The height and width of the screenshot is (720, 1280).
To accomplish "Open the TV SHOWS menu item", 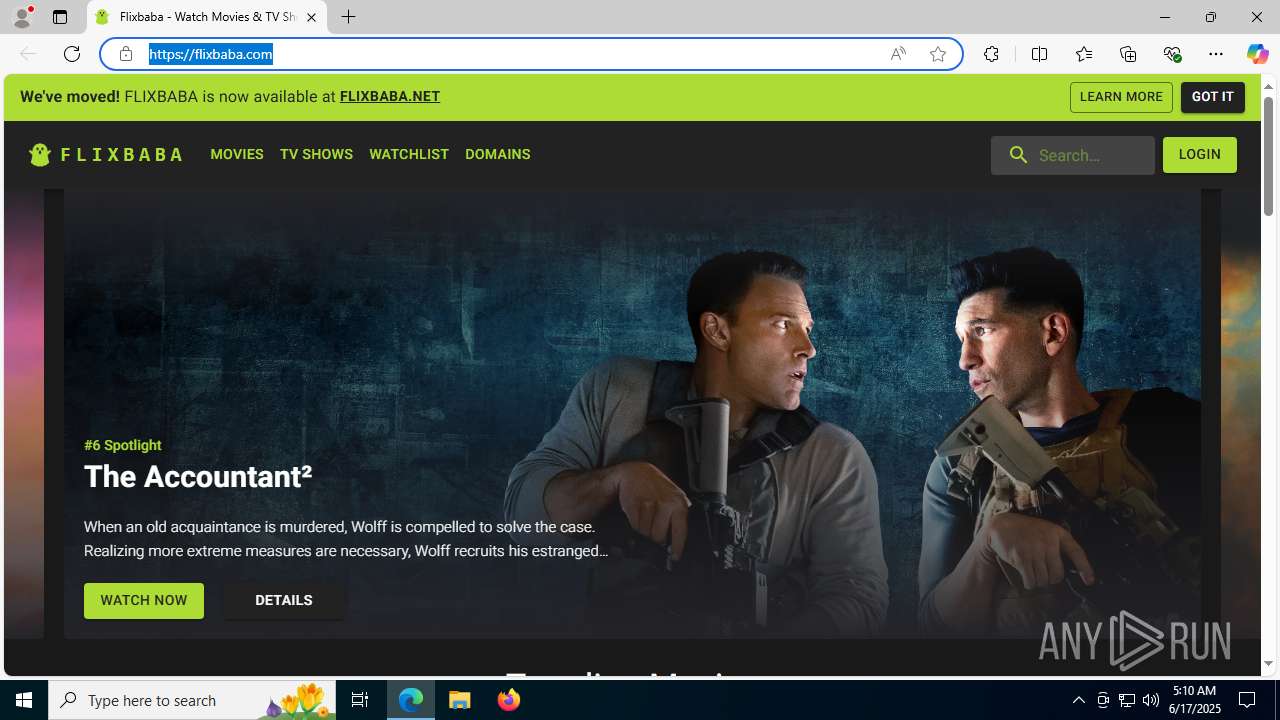I will (x=316, y=154).
